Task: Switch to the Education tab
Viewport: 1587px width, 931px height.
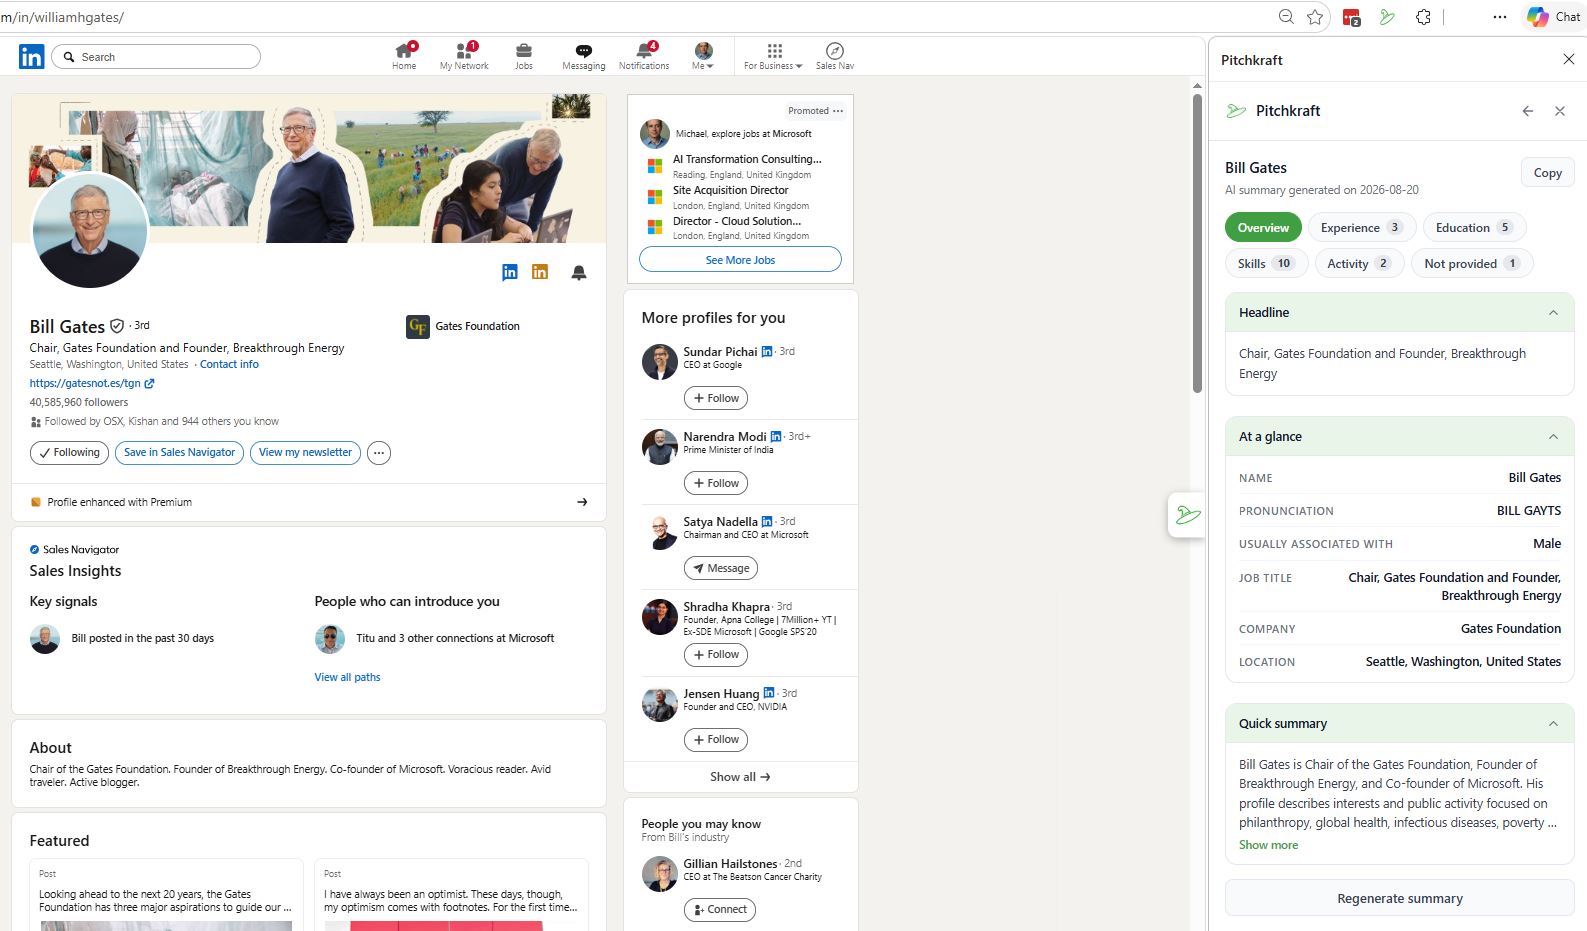Action: (x=1474, y=228)
